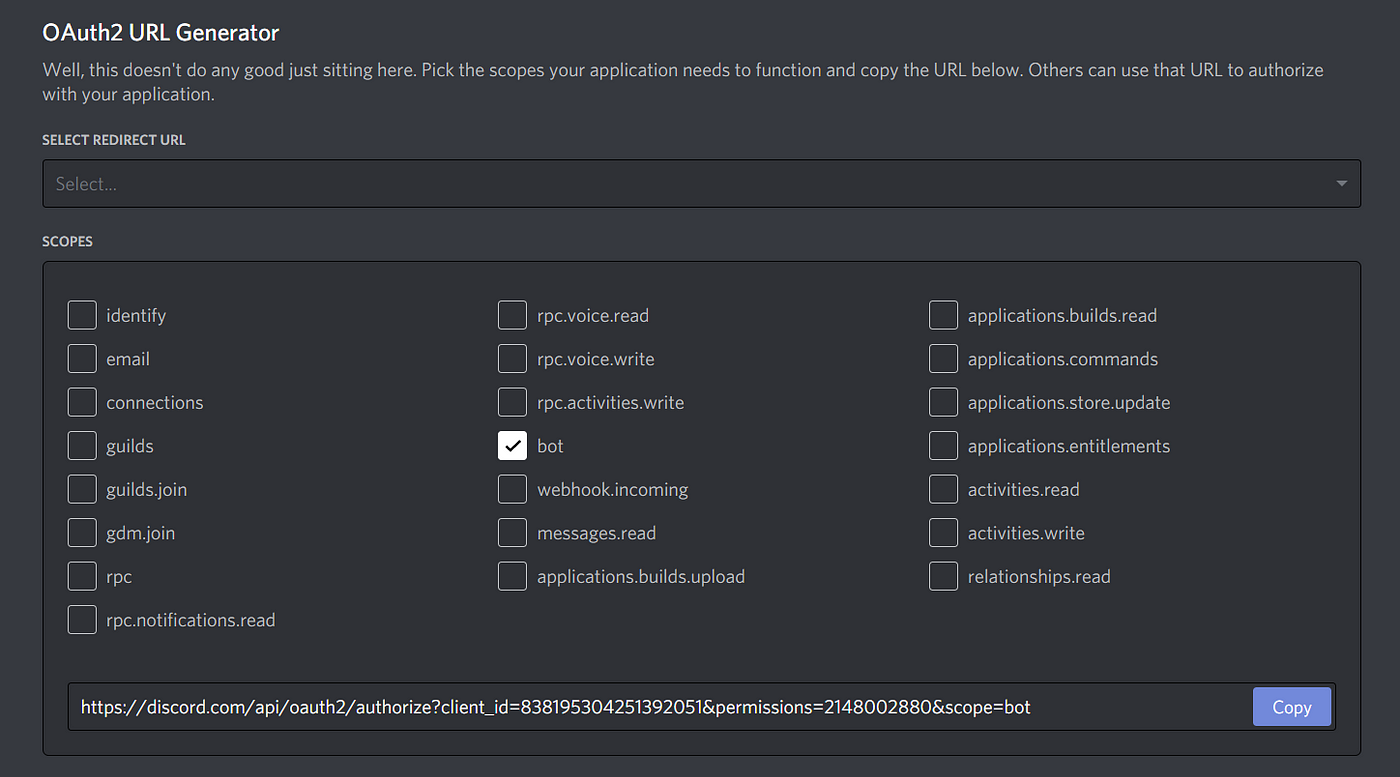Enable rpc.activities.write scope

click(x=512, y=402)
